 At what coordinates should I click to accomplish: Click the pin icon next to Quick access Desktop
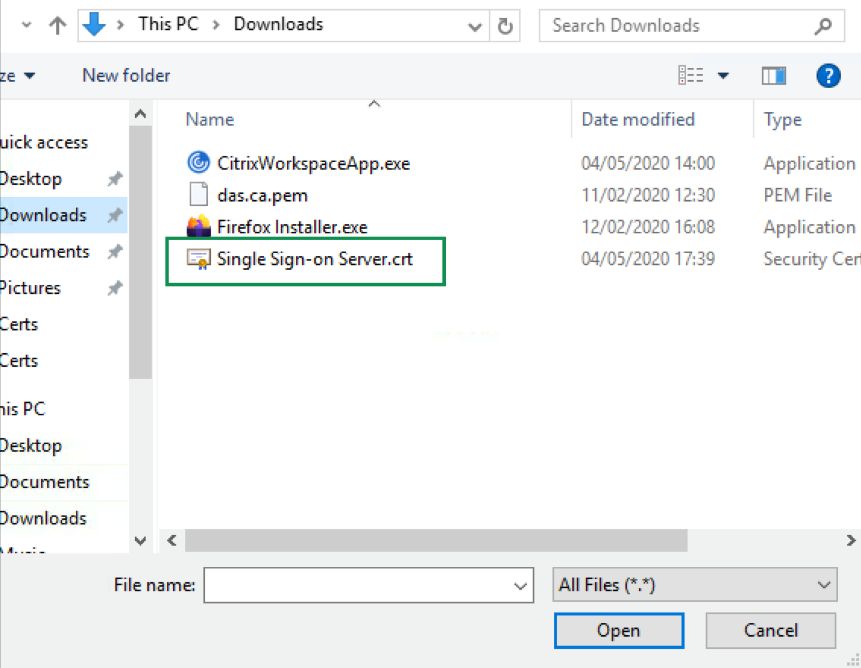tap(115, 178)
